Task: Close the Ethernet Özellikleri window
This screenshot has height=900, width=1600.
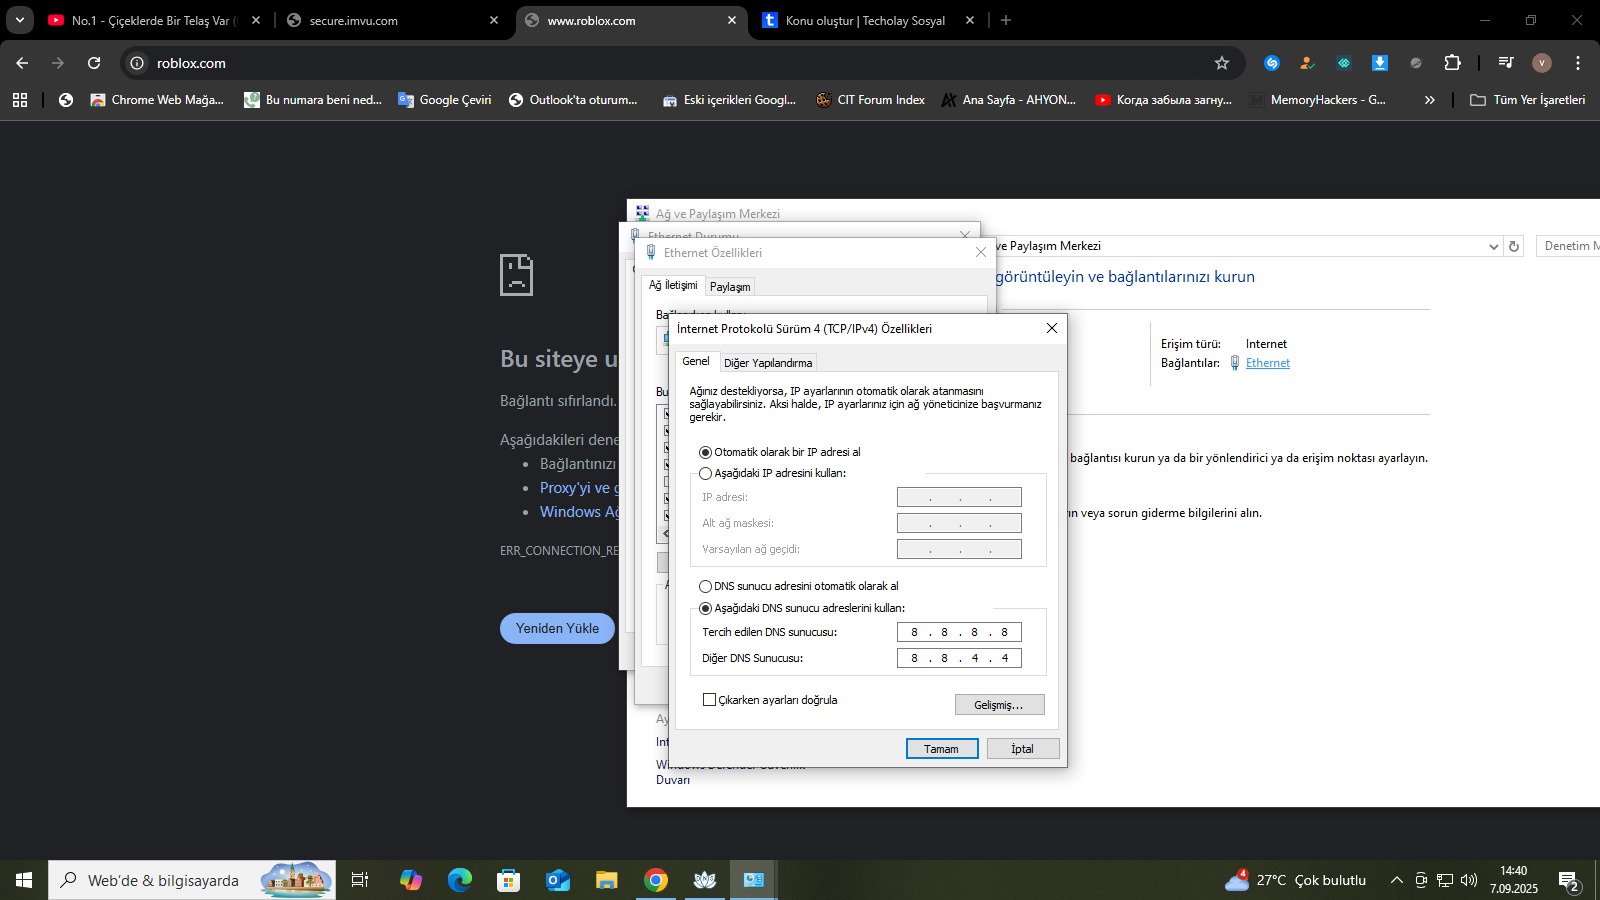Action: pyautogui.click(x=981, y=253)
